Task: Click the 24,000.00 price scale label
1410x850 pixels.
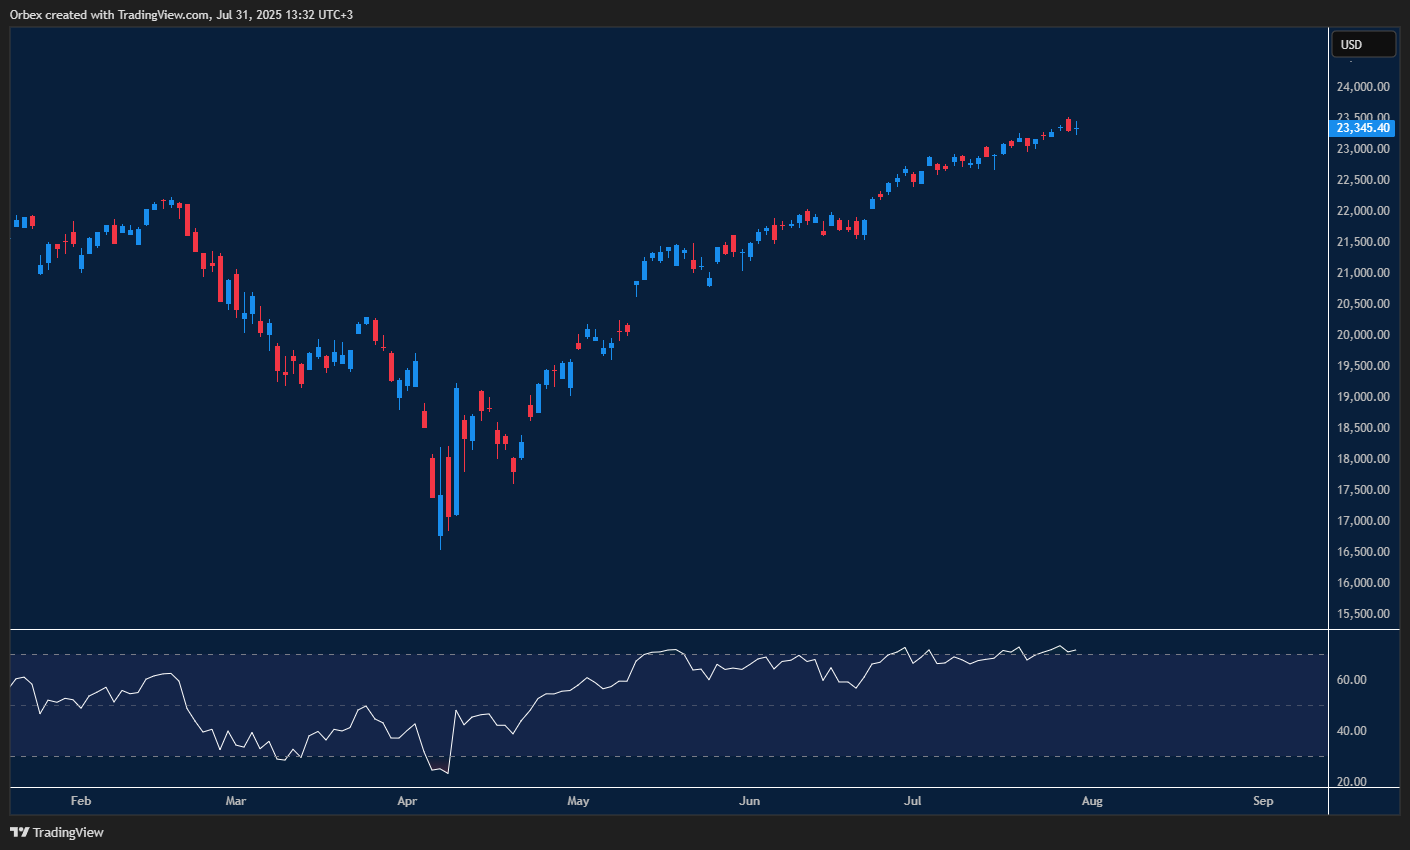Action: click(x=1362, y=87)
